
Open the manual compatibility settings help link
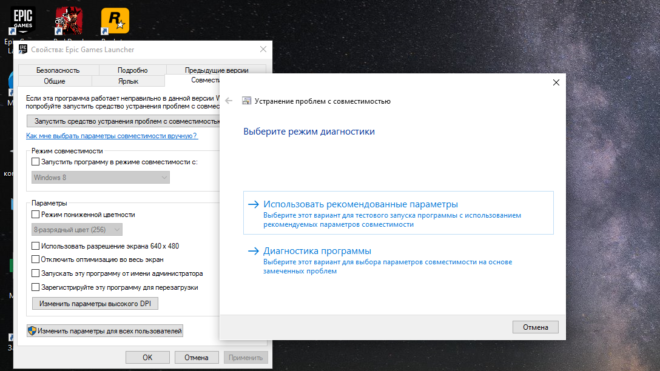point(112,136)
